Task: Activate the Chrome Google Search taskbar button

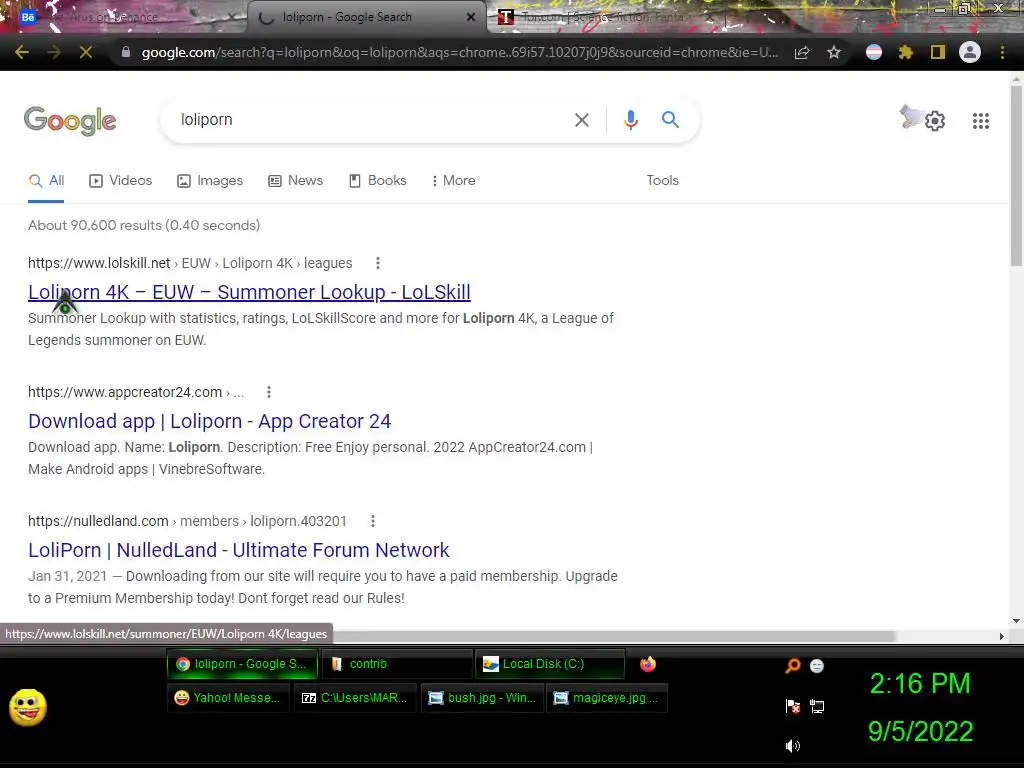Action: 242,664
